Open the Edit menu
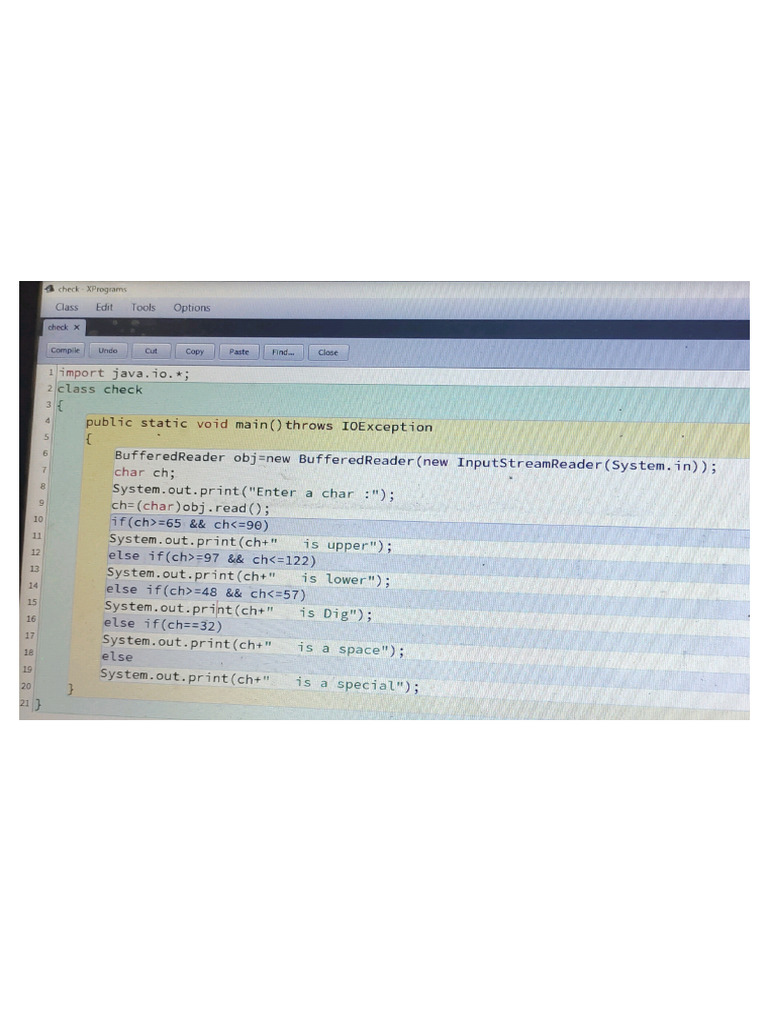Viewport: 768px width, 1024px height. point(104,307)
